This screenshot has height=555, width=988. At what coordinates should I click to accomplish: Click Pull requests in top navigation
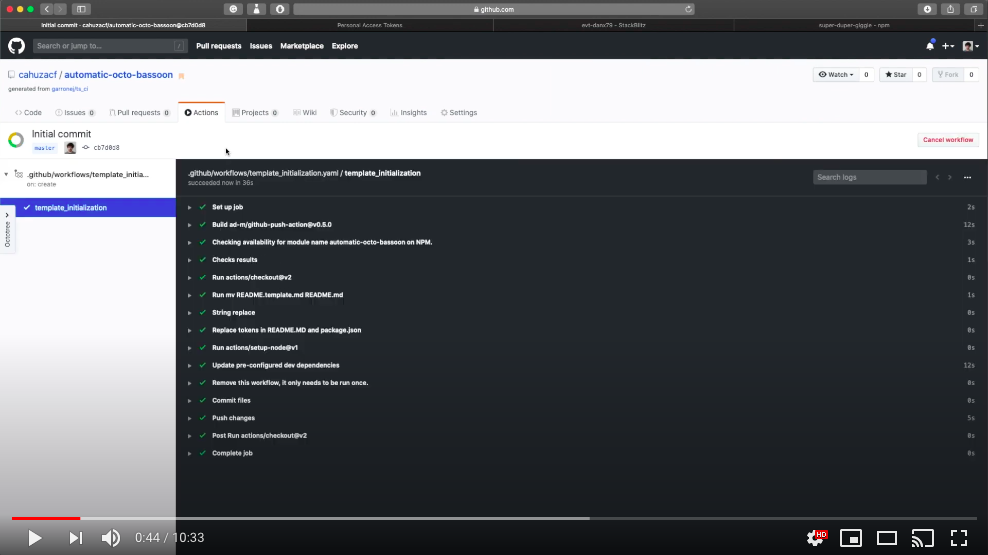pyautogui.click(x=219, y=46)
